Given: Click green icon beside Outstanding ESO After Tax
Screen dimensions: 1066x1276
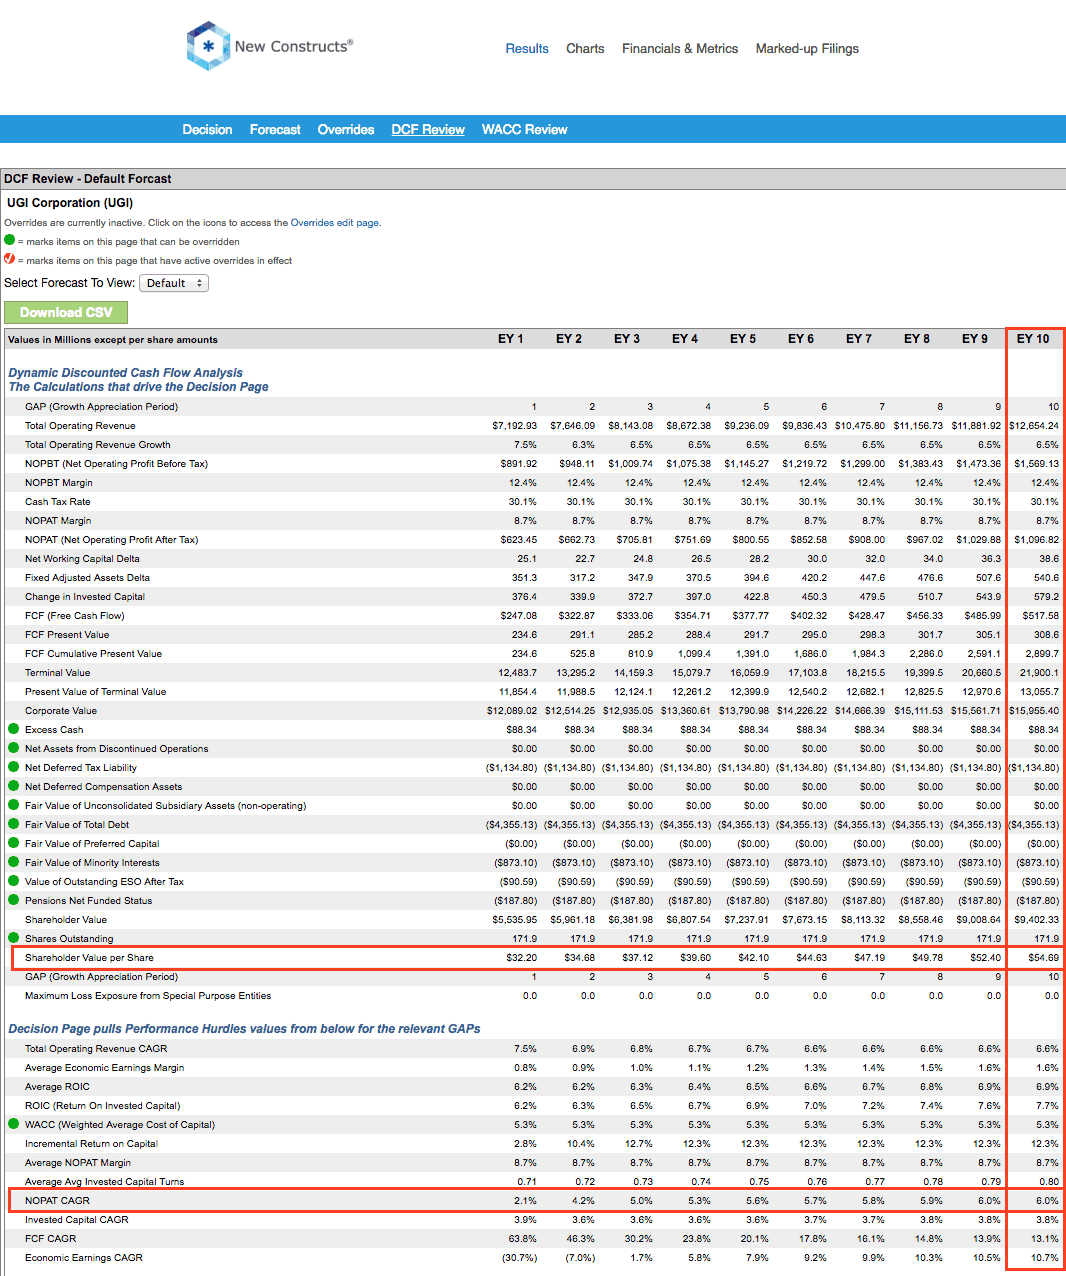Looking at the screenshot, I should click(14, 881).
